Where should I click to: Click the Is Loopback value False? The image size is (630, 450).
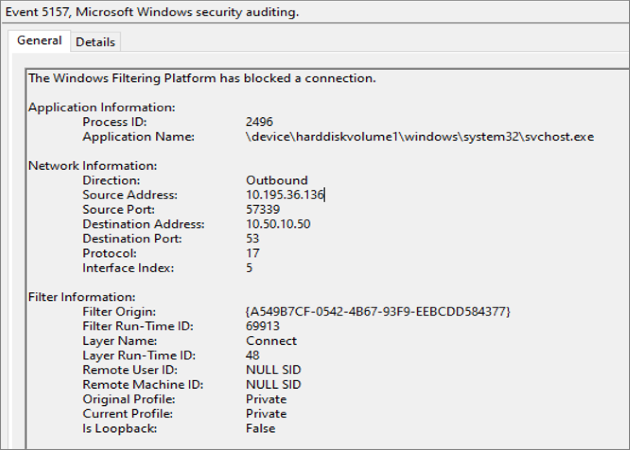260,428
